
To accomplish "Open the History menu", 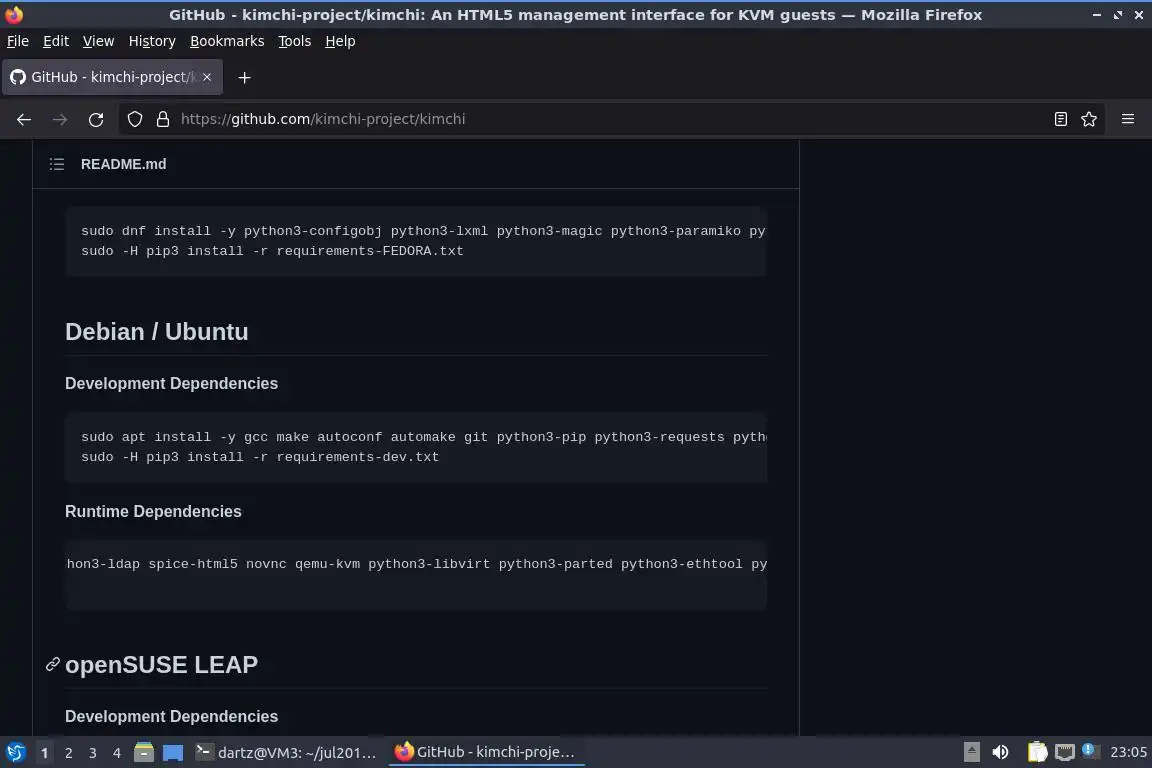I will coord(152,41).
